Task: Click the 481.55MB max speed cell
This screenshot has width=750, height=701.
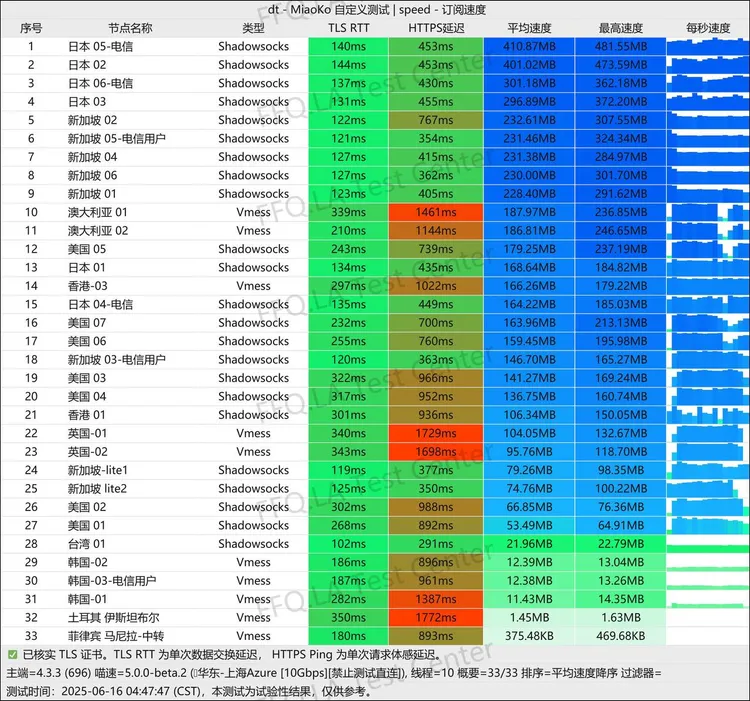Action: [x=620, y=47]
